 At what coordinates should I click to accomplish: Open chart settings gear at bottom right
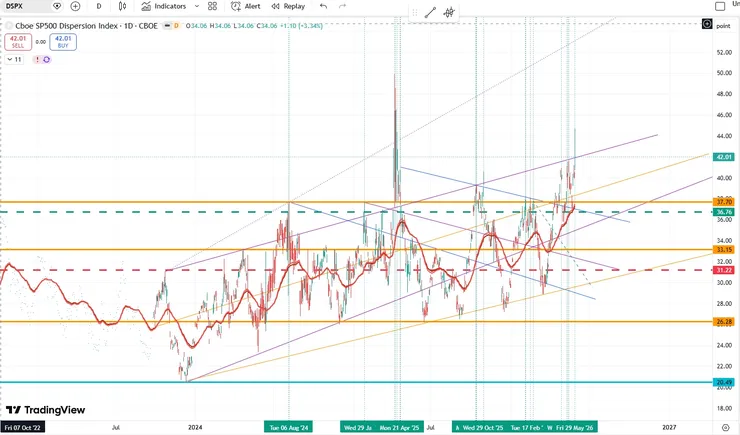[725, 427]
